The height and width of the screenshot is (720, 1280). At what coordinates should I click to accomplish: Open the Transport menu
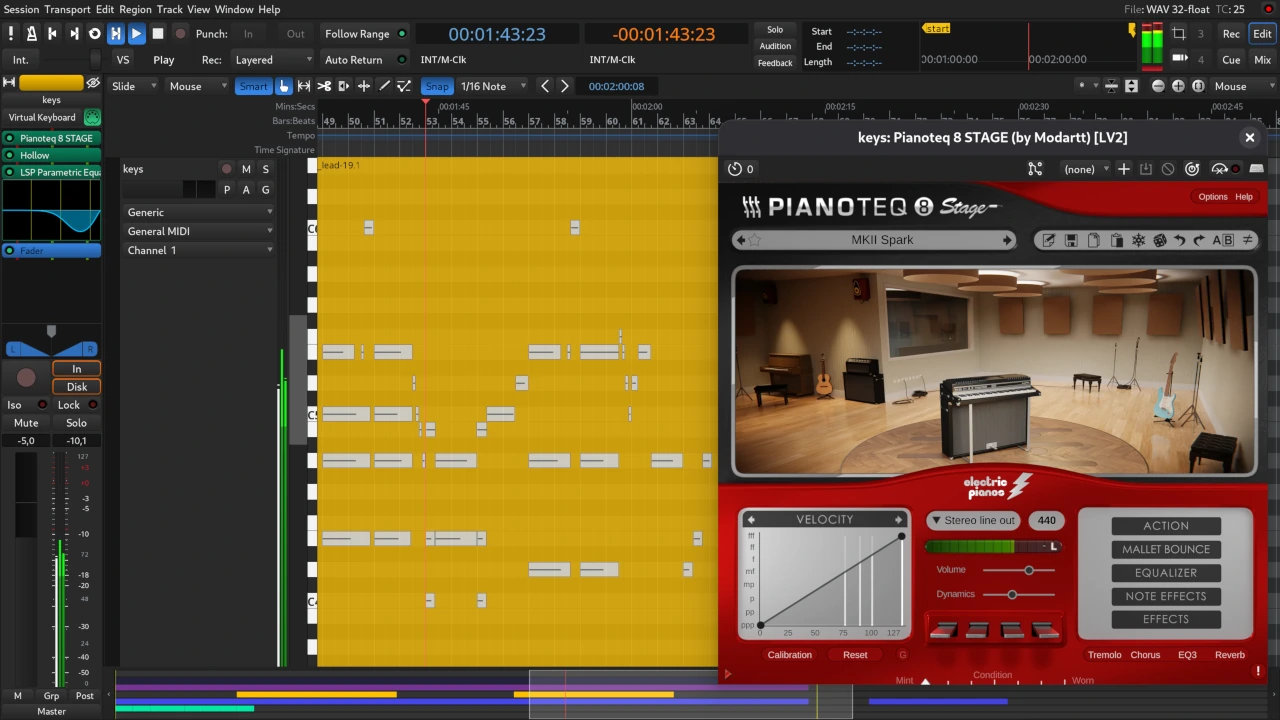click(x=66, y=9)
